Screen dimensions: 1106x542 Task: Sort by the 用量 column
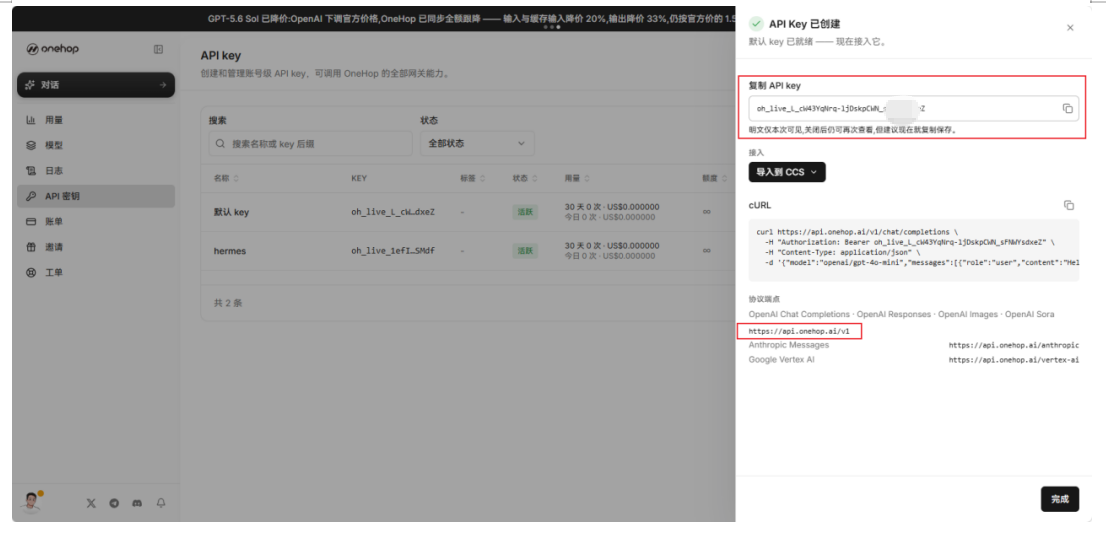pos(578,179)
